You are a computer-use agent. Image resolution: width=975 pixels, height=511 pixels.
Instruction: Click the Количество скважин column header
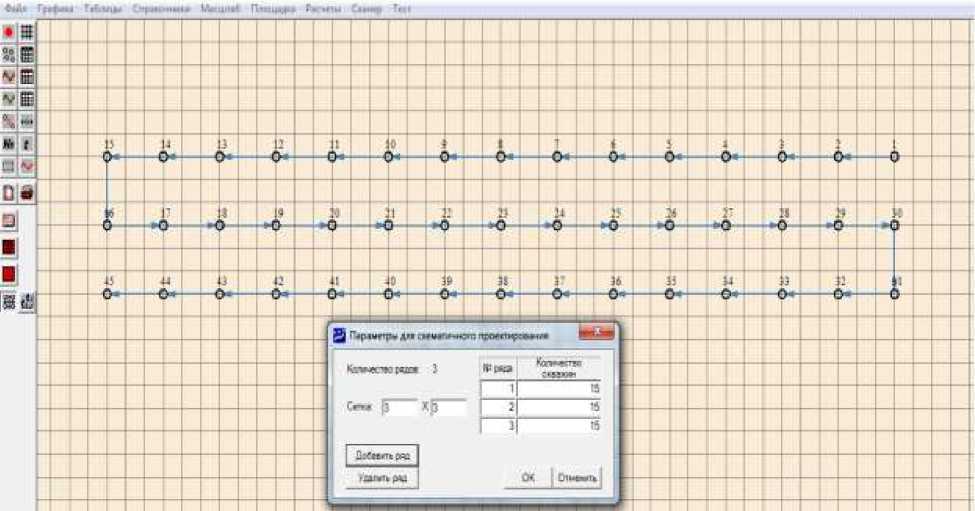tap(558, 369)
